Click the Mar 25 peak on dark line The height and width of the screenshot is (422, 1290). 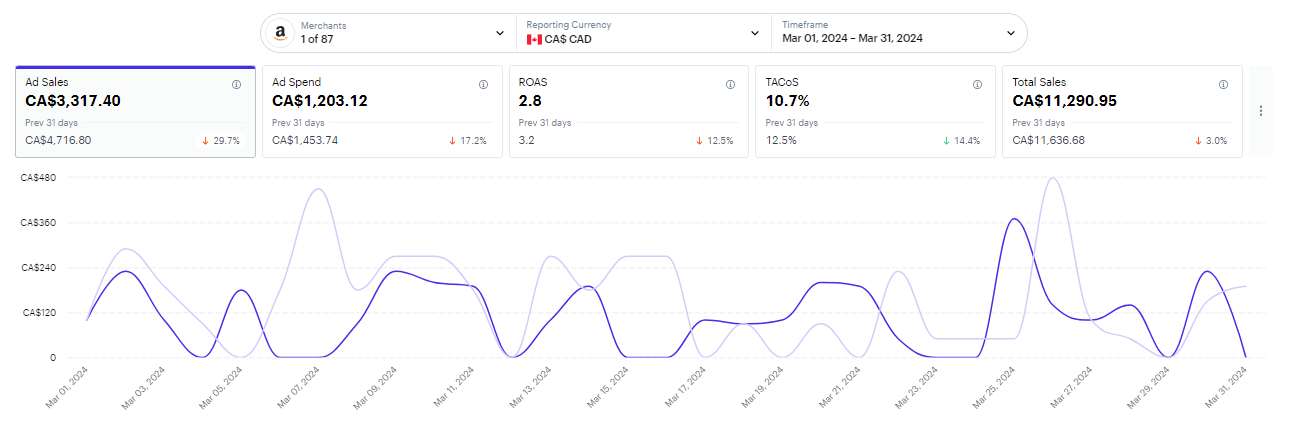(x=1013, y=219)
